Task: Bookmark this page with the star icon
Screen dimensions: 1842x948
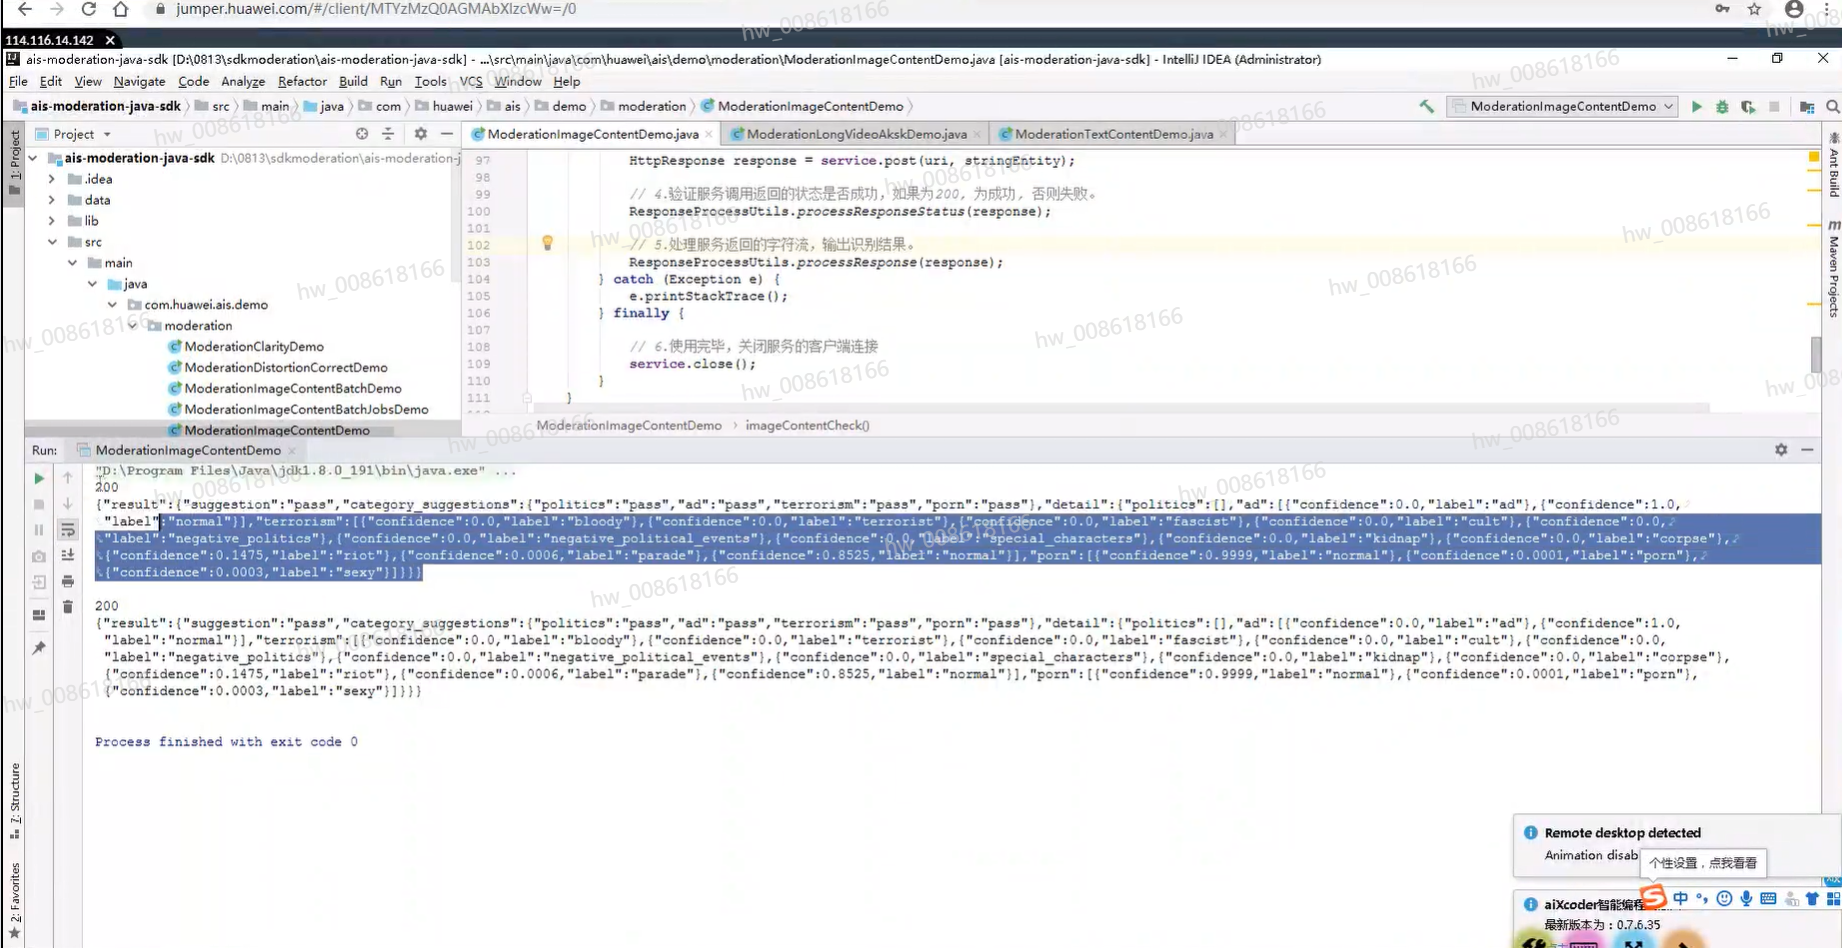Action: pyautogui.click(x=1754, y=9)
